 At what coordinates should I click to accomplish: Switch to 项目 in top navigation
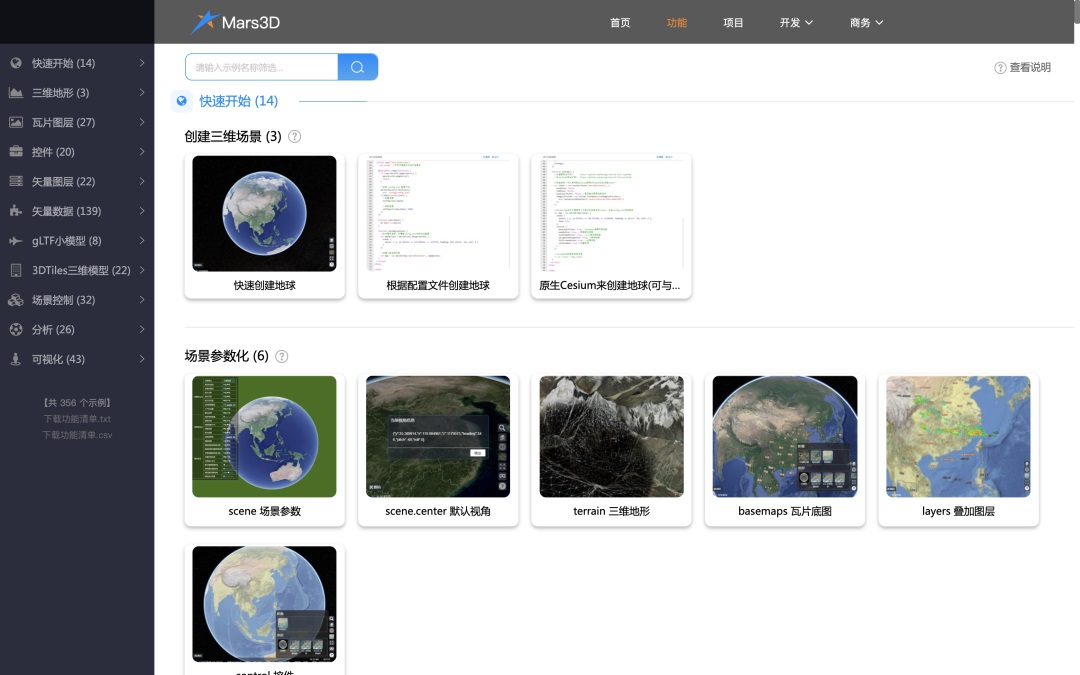pos(733,22)
